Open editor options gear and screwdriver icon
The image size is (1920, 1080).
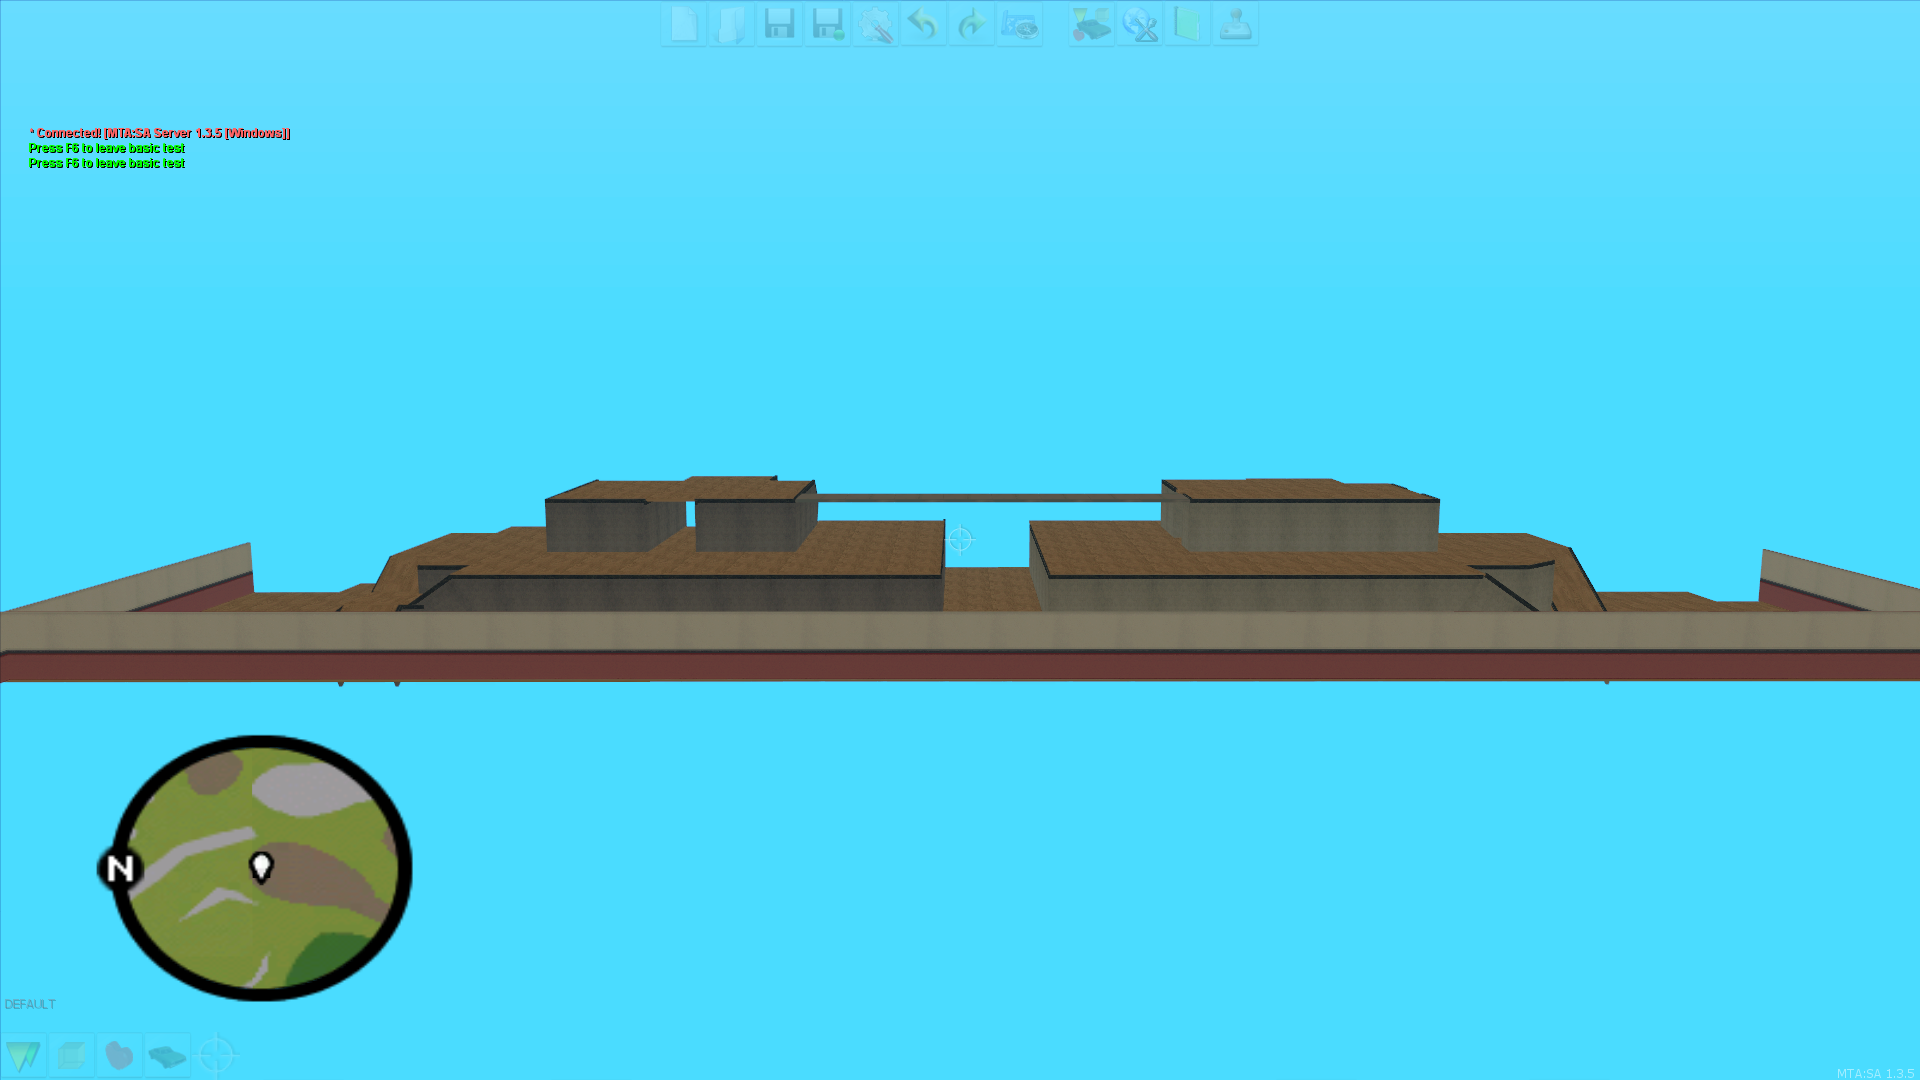coord(876,24)
